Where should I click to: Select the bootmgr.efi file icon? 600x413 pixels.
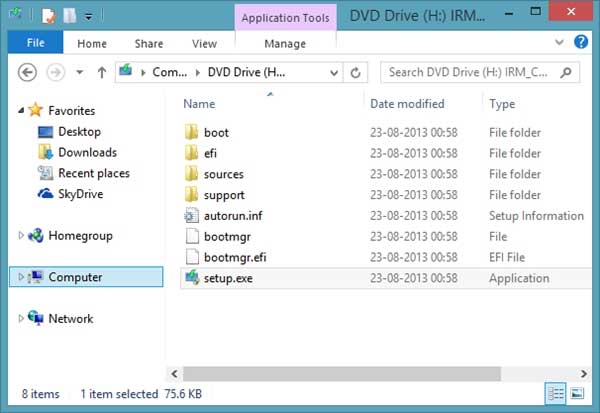coord(192,257)
